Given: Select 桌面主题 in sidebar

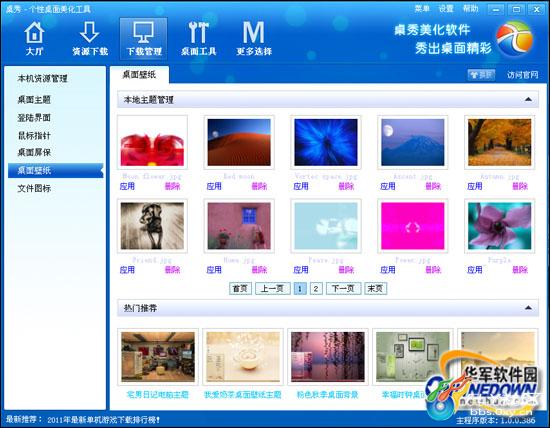Looking at the screenshot, I should point(34,100).
